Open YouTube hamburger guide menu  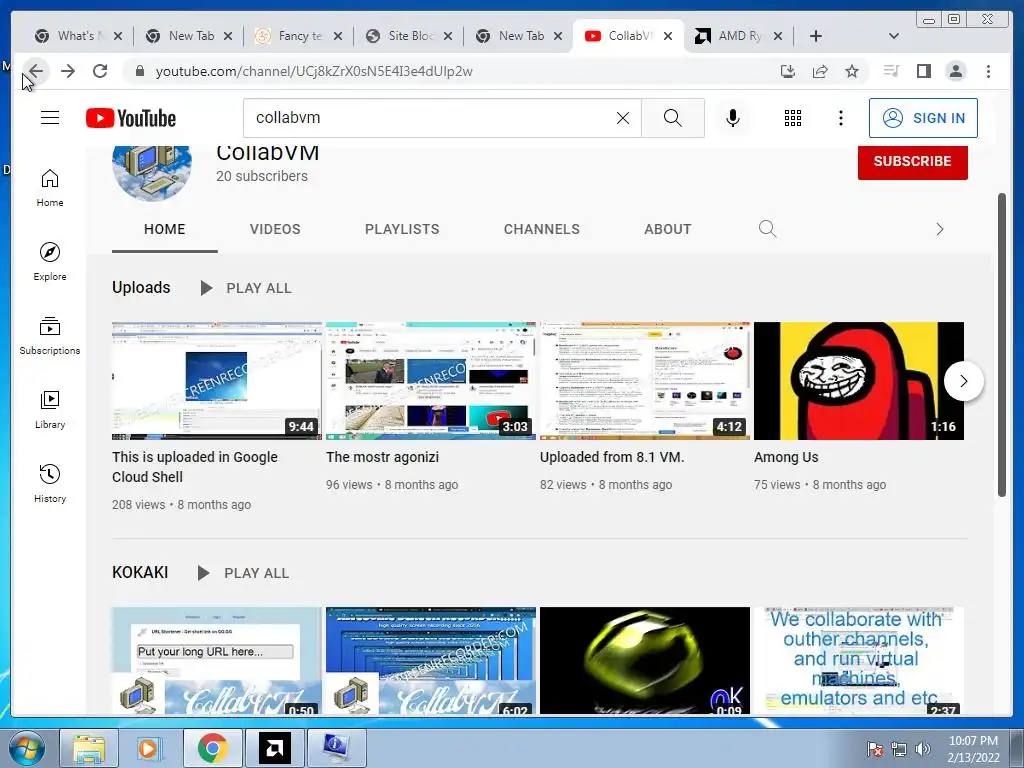click(x=50, y=118)
